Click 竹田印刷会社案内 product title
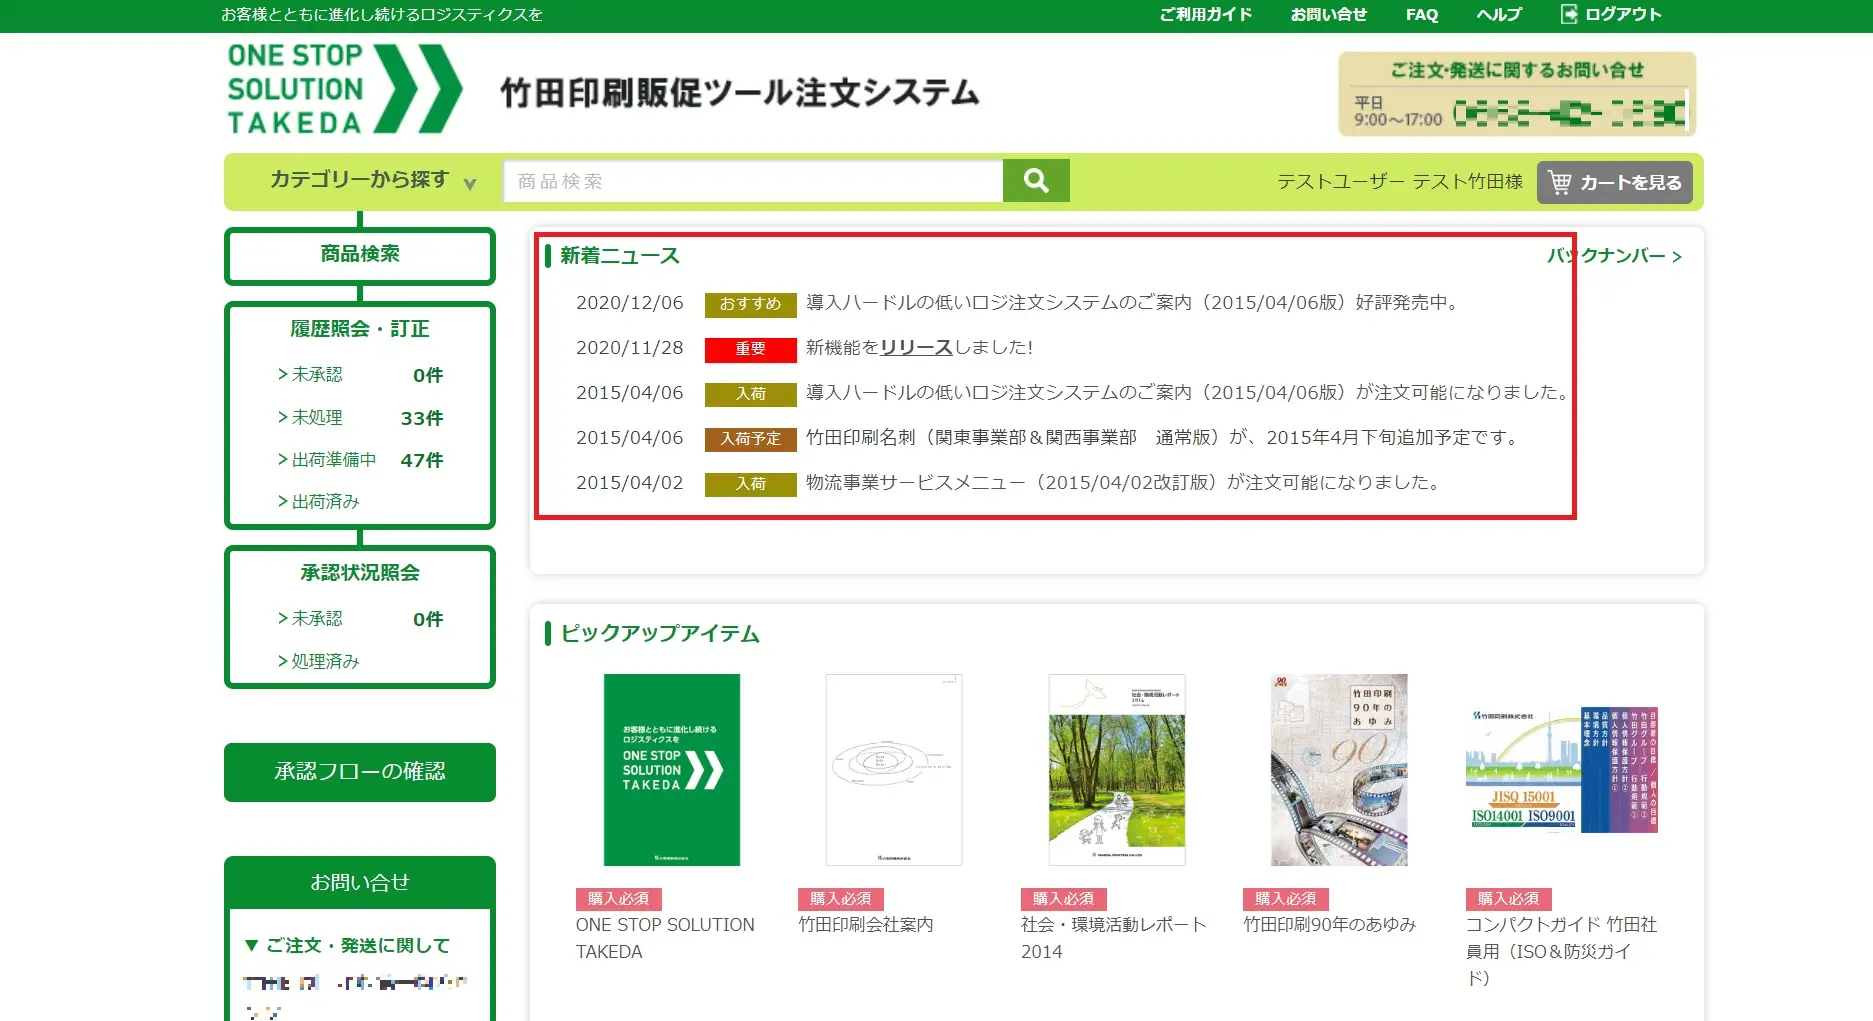 tap(866, 925)
